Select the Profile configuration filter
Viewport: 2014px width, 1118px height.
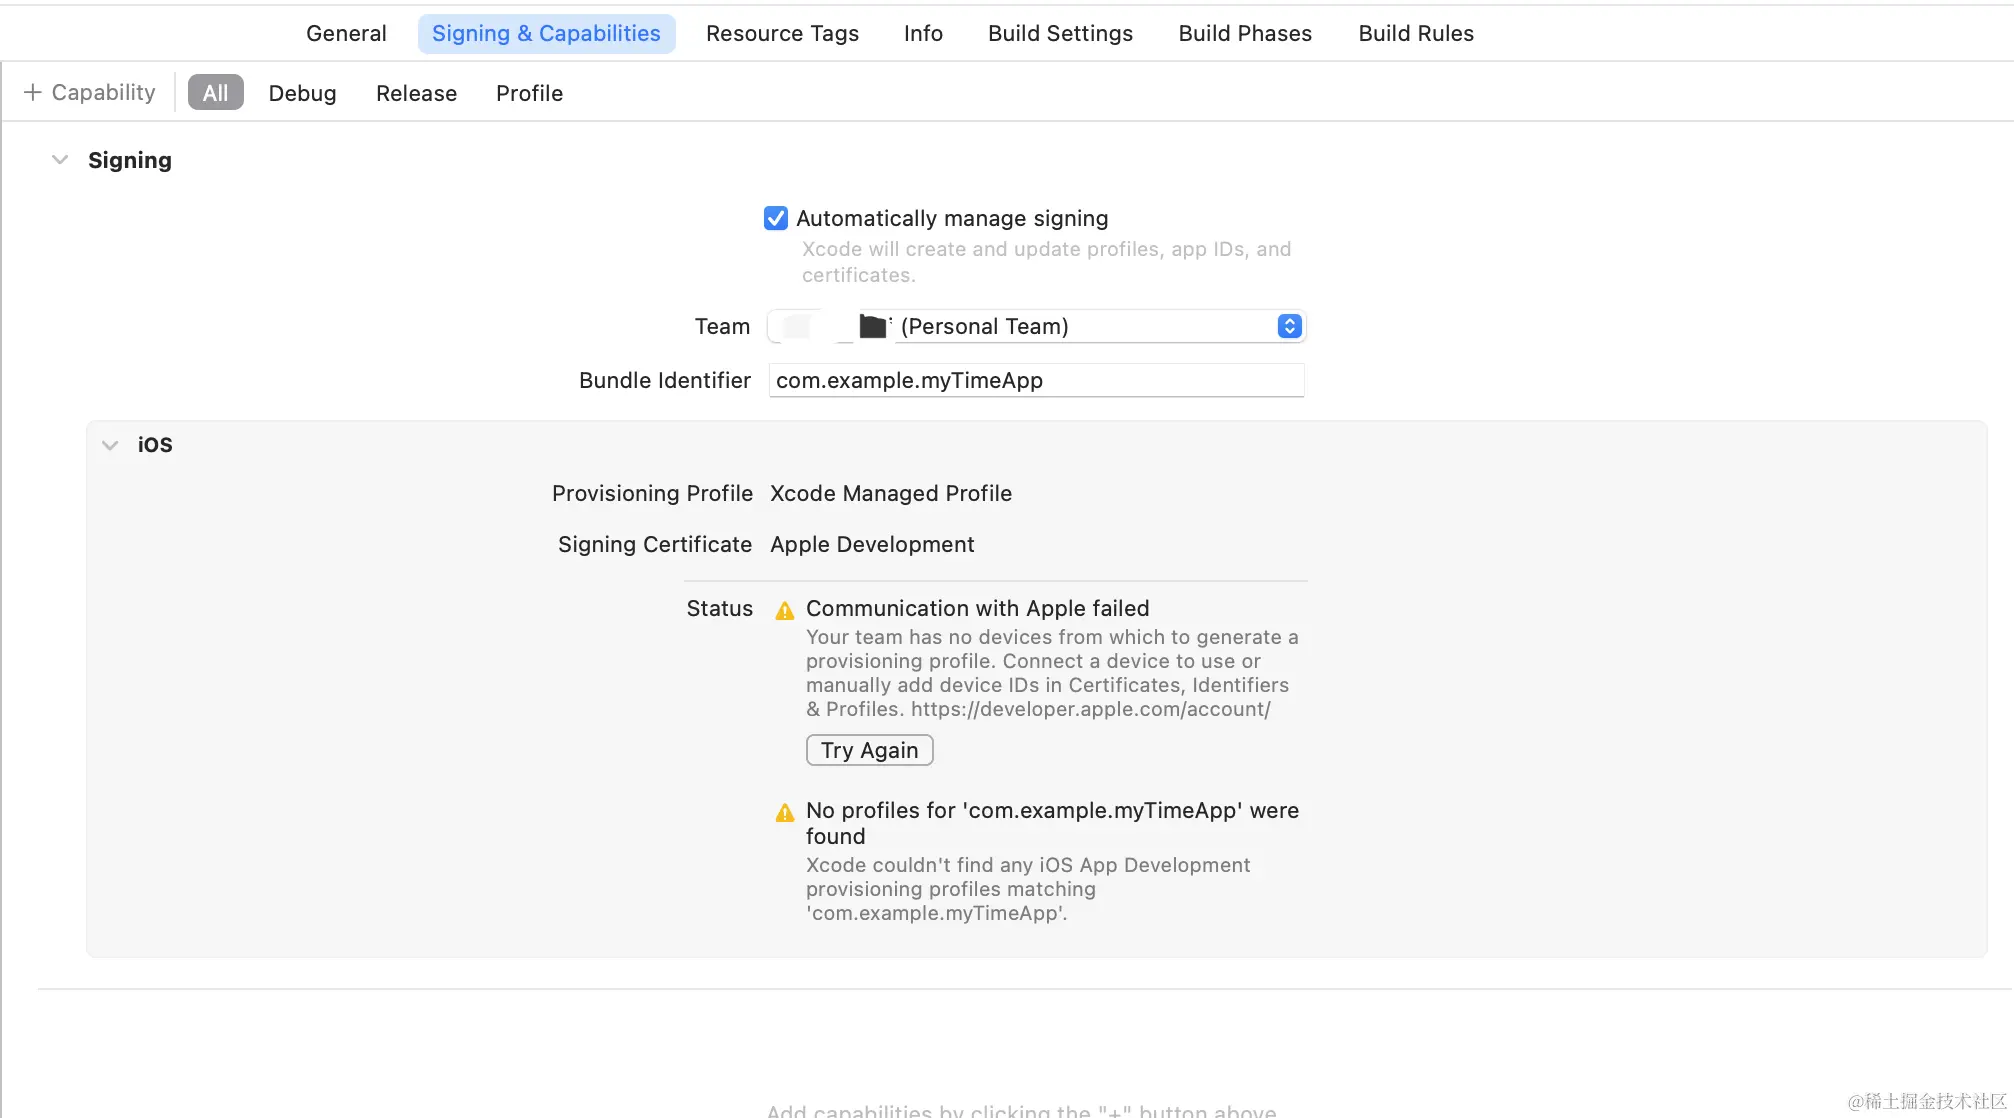point(529,93)
